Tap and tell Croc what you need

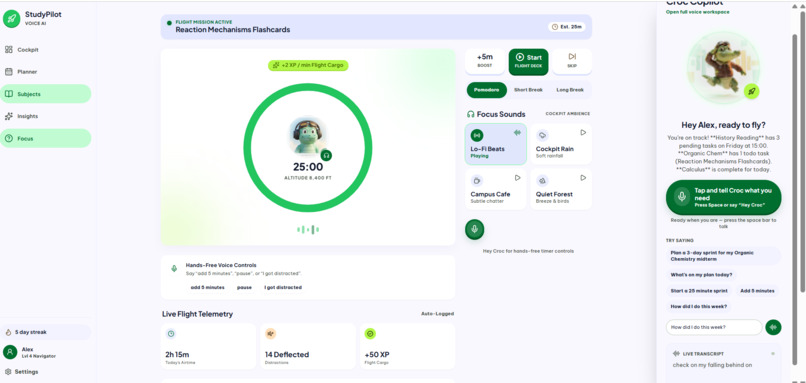723,197
